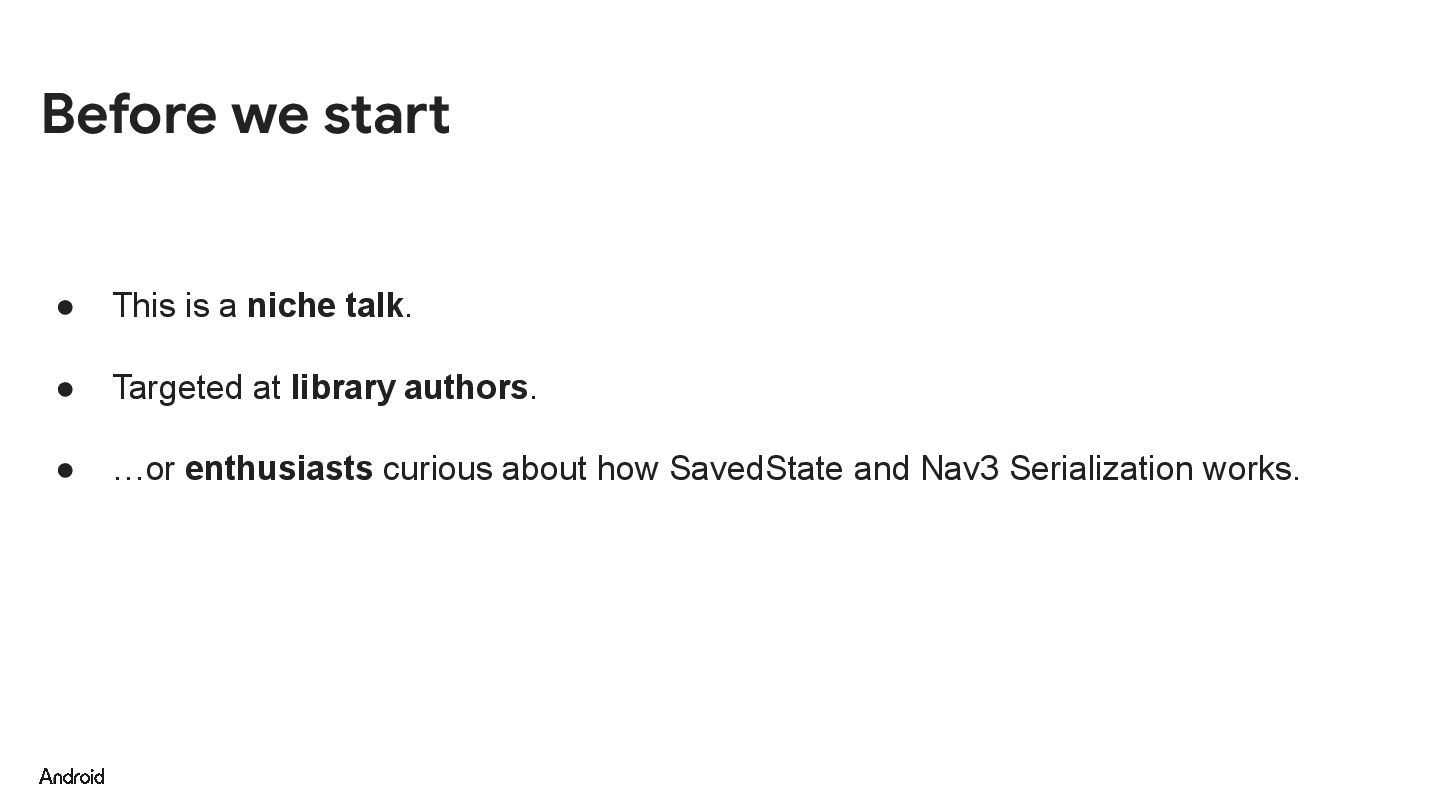Click the bullet dot before '…or enthusiasts'
Viewport: 1440px width, 810px height.
66,470
